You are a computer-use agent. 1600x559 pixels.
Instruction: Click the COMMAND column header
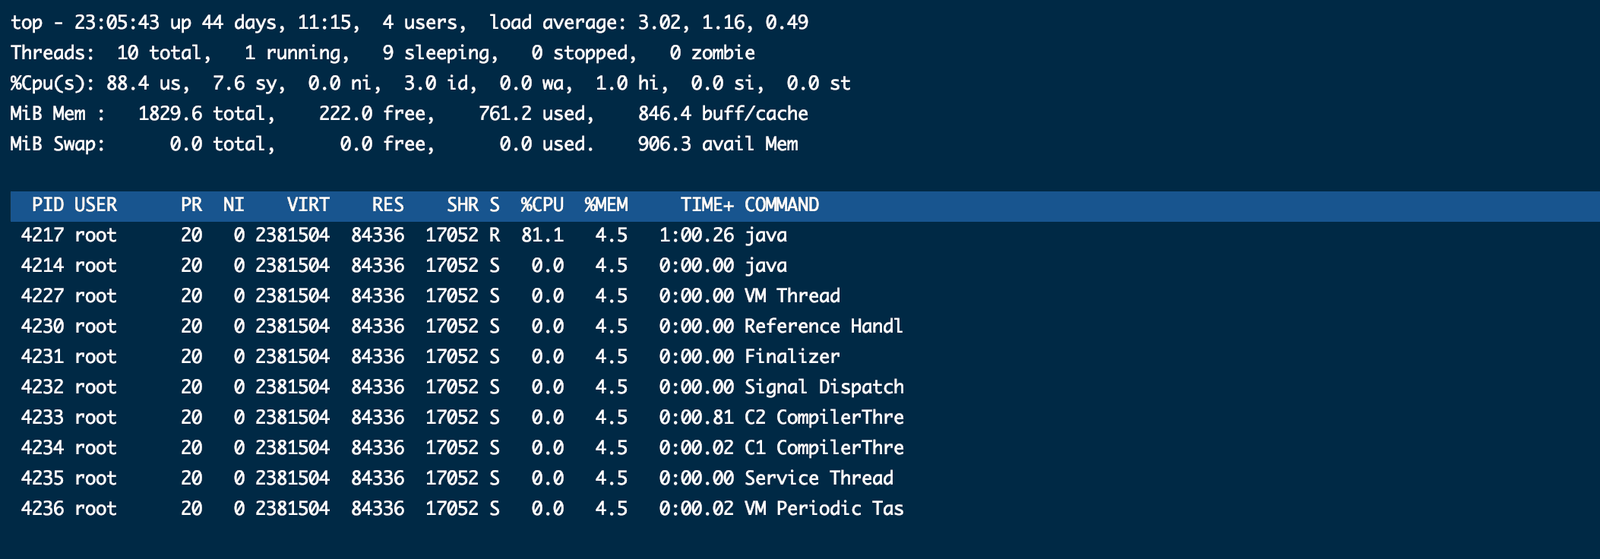pos(782,205)
